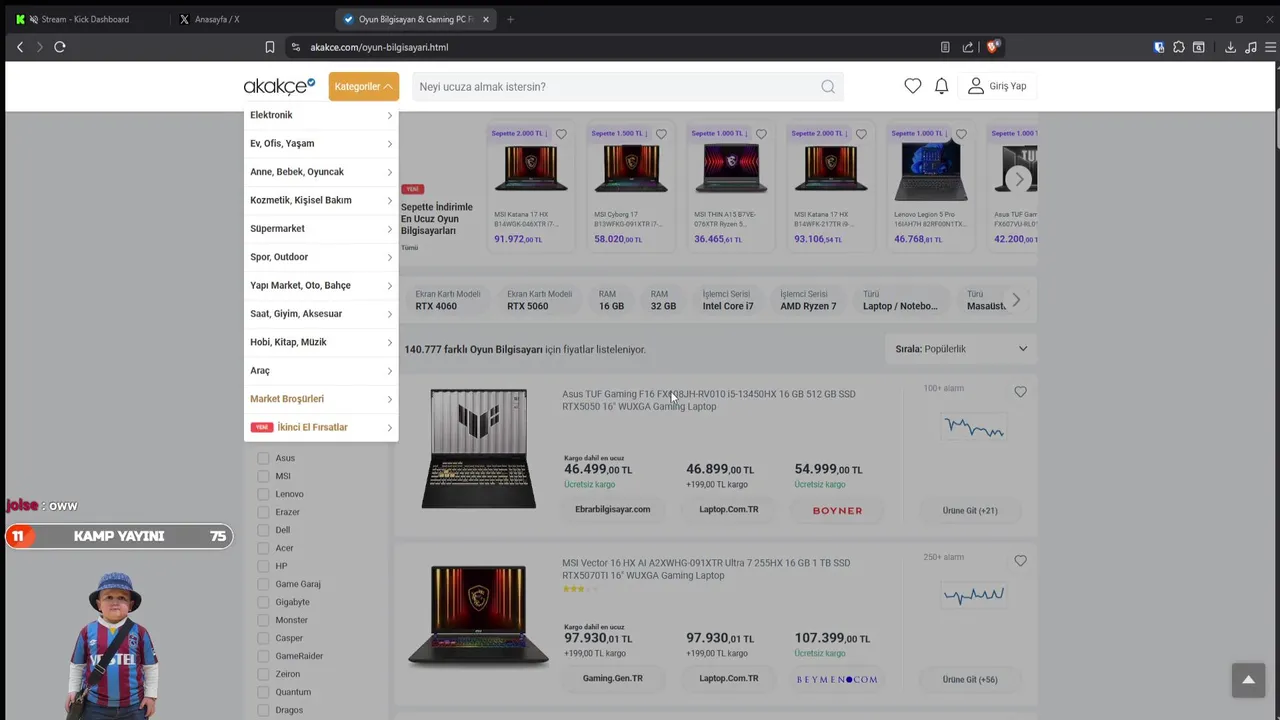Open the media music note icon

1251,47
